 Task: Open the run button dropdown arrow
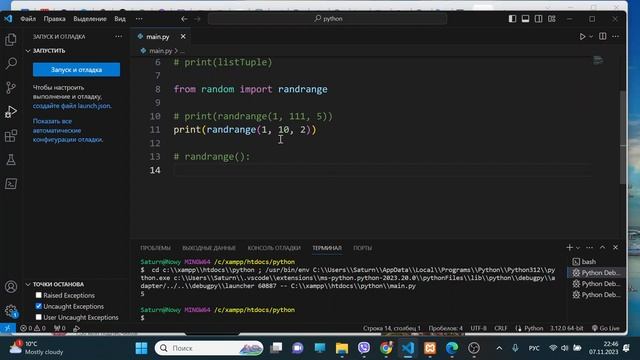(591, 37)
